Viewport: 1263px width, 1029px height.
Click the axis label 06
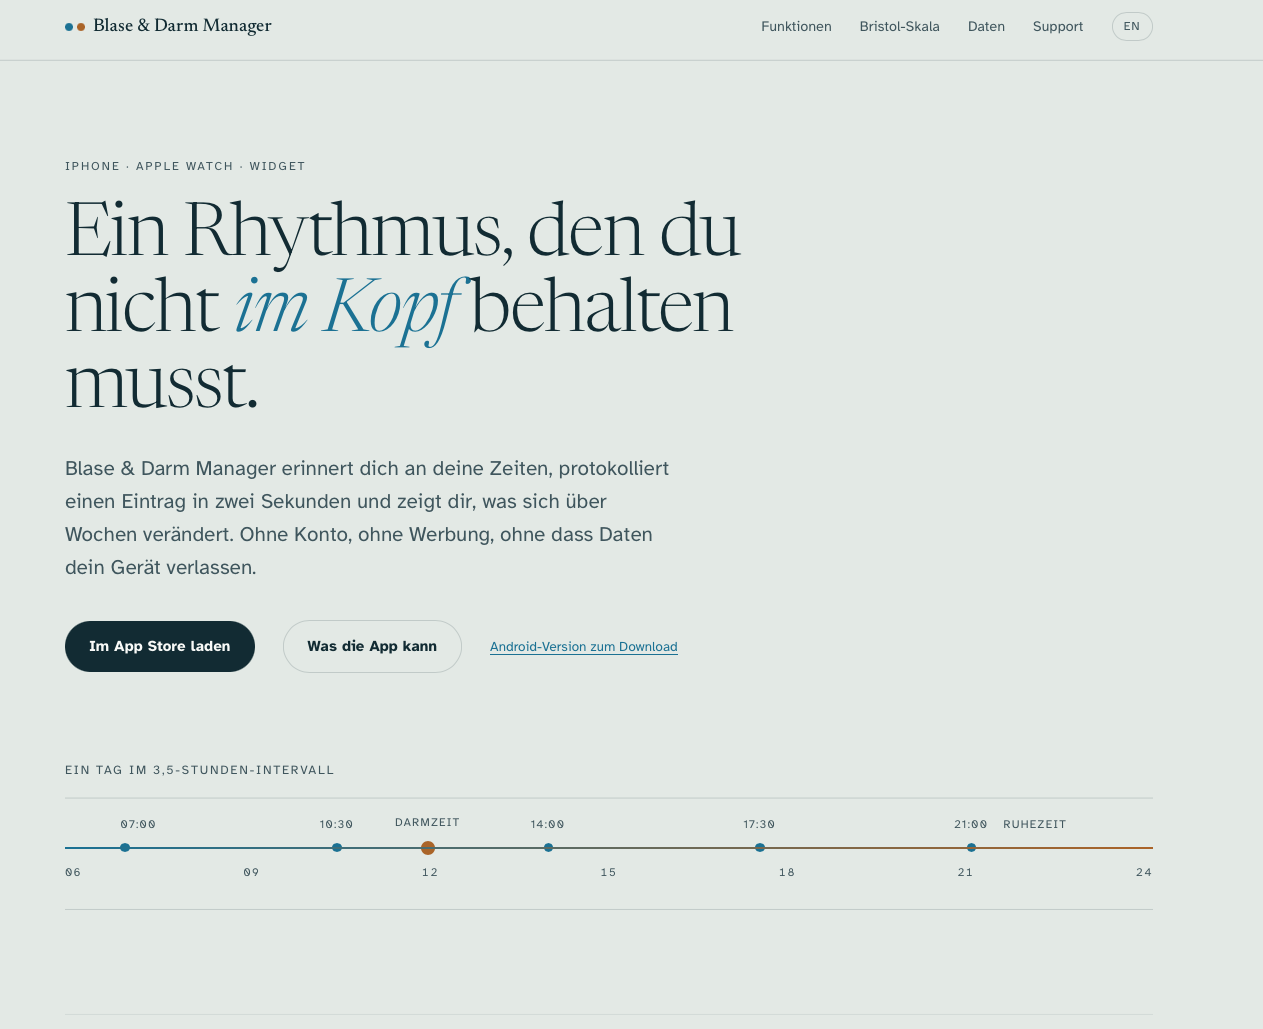click(x=73, y=873)
